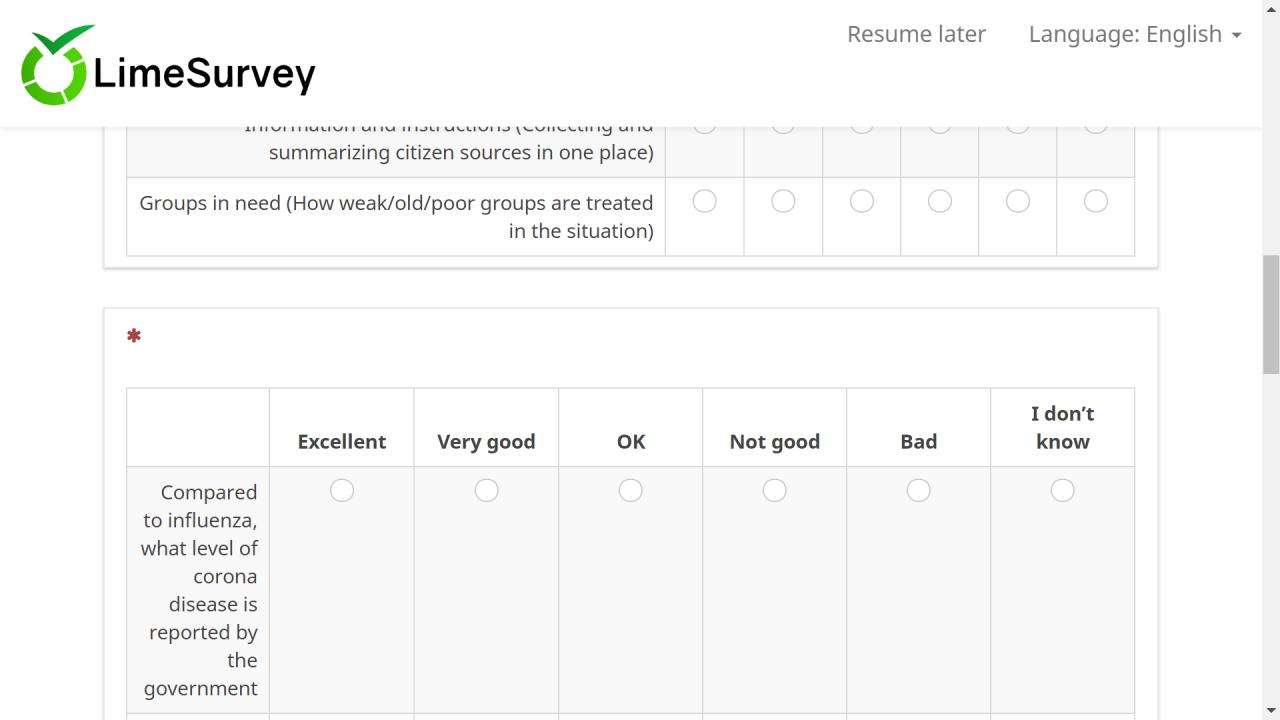Click Resume later link
The width and height of the screenshot is (1280, 720).
(916, 34)
